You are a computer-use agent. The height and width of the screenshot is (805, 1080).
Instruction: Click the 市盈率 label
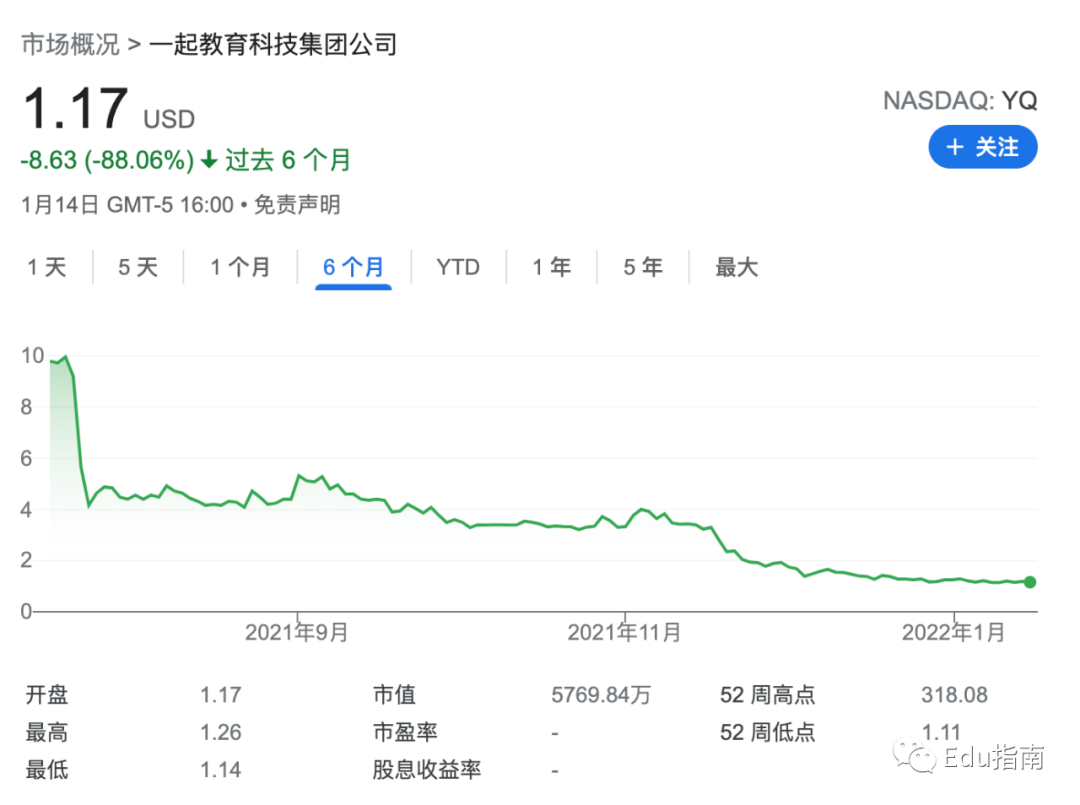[x=405, y=732]
